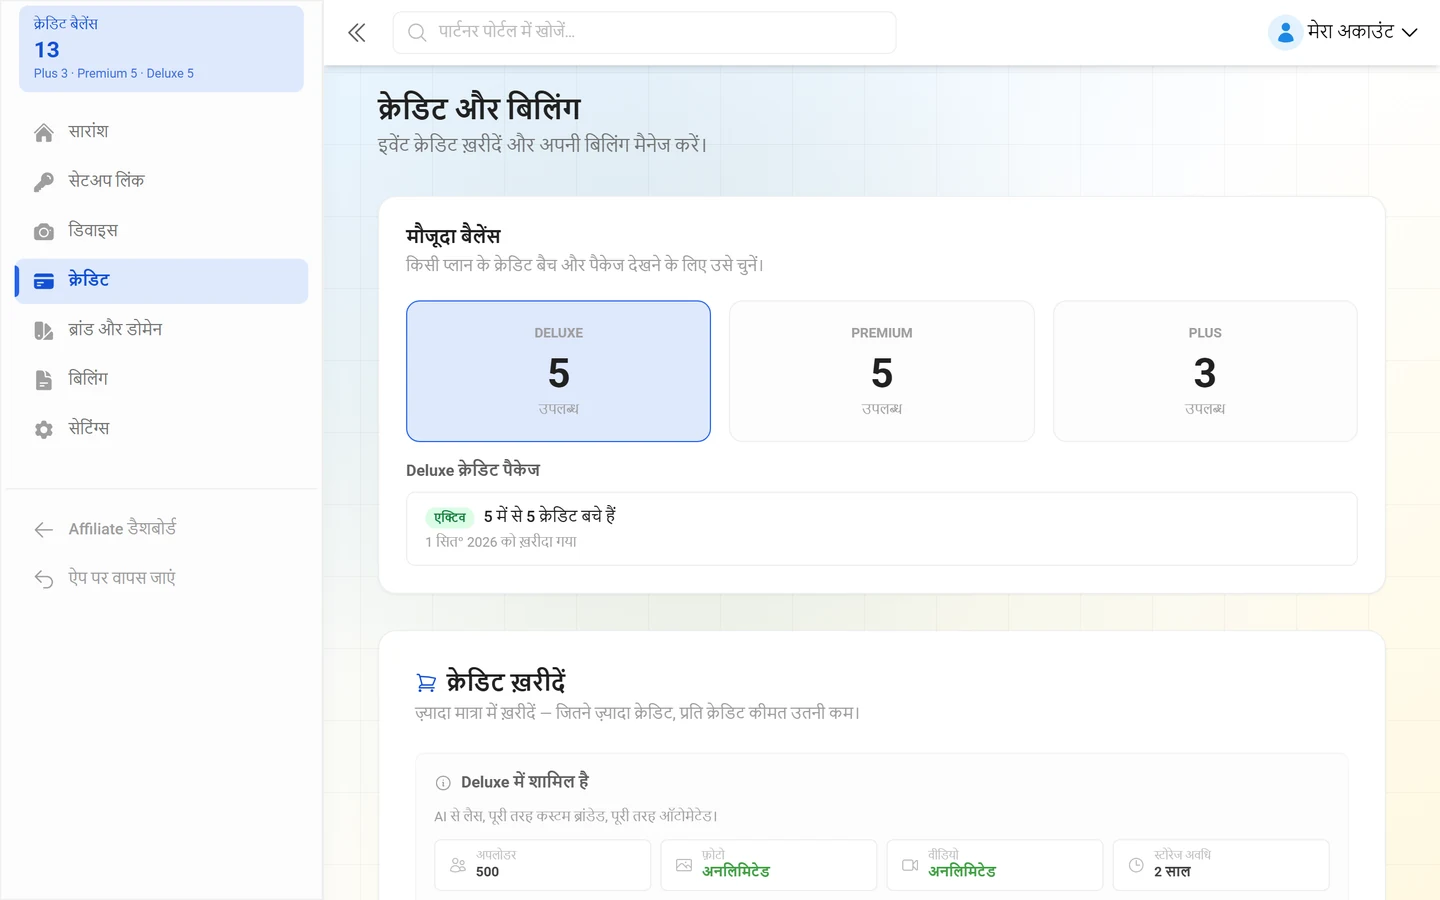Click the ऐप पर वापस जाएं link

click(x=162, y=579)
